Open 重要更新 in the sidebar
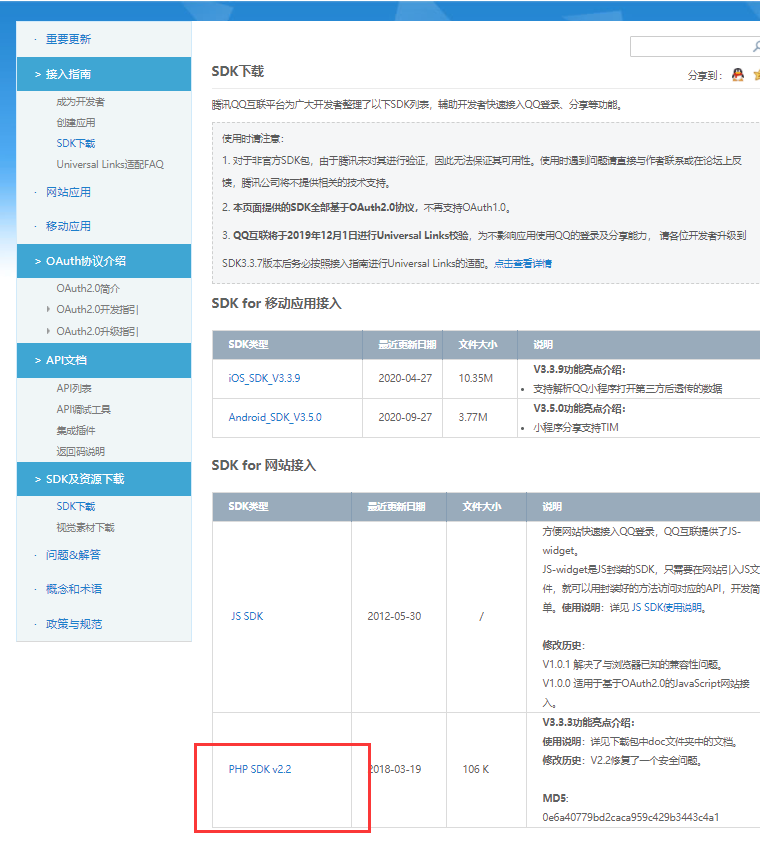 68,39
